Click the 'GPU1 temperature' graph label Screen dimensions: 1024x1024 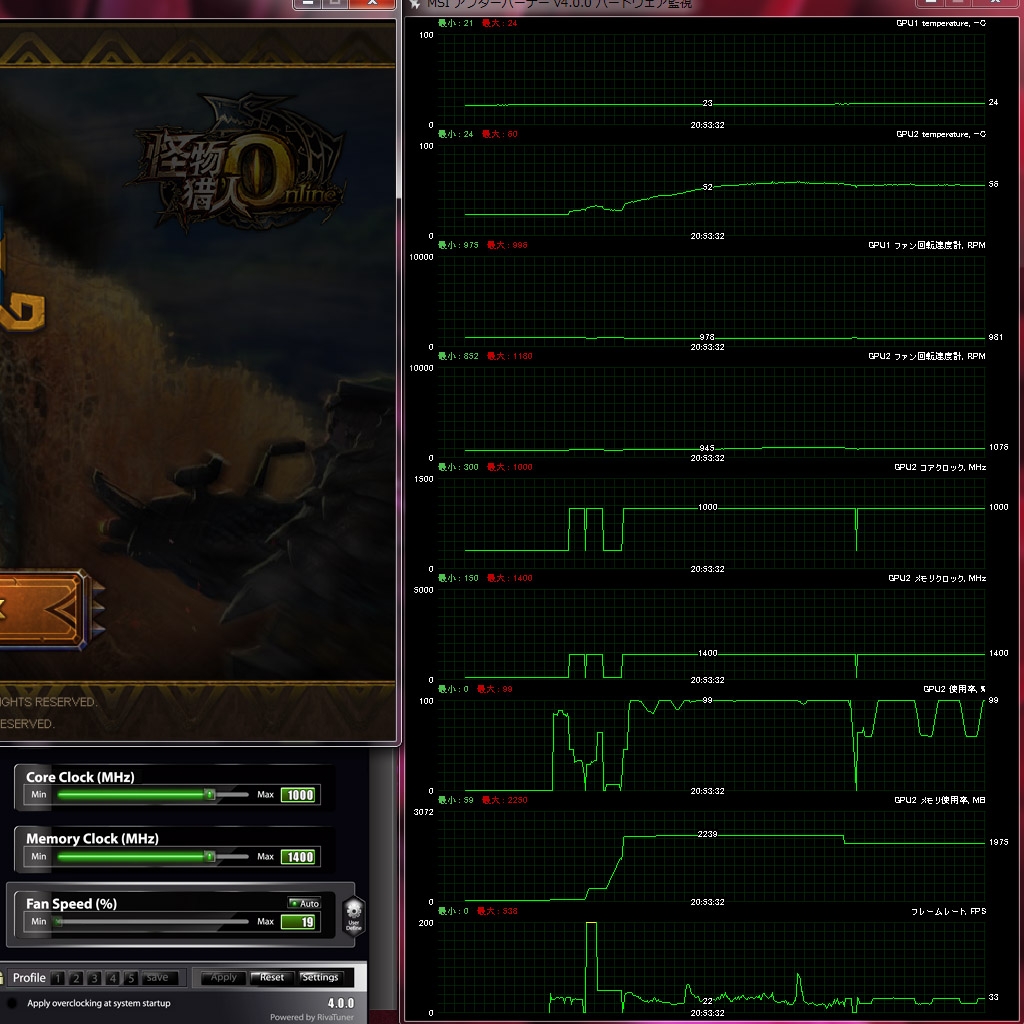tap(940, 23)
